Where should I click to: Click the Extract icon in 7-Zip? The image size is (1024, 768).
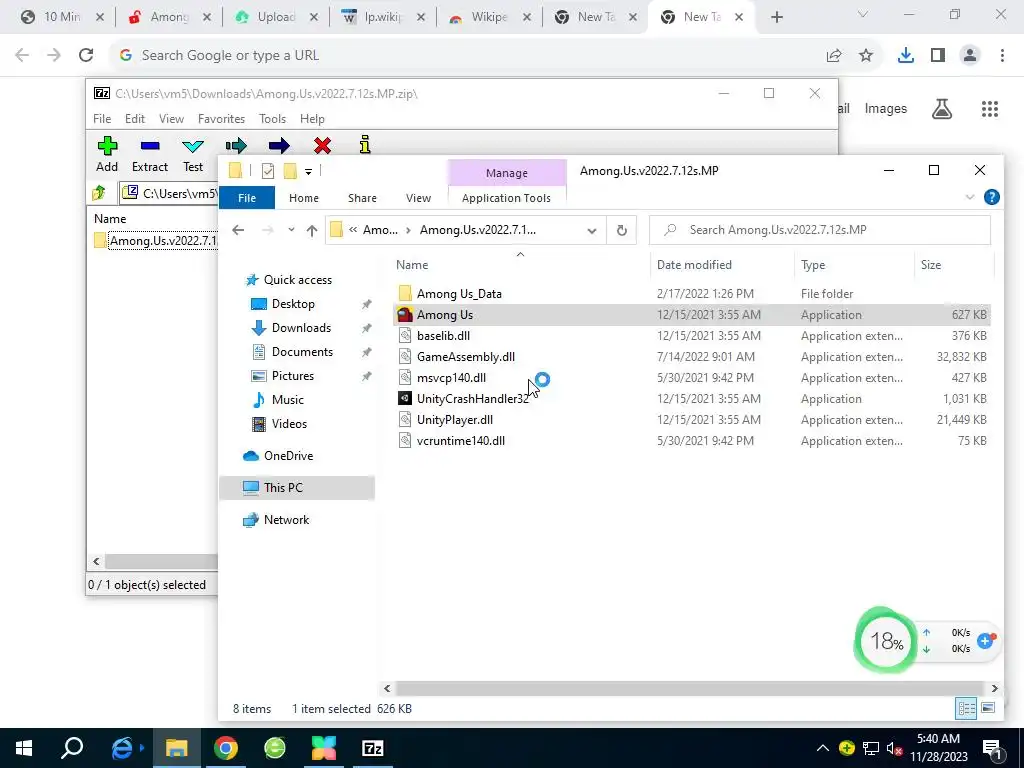tap(150, 146)
